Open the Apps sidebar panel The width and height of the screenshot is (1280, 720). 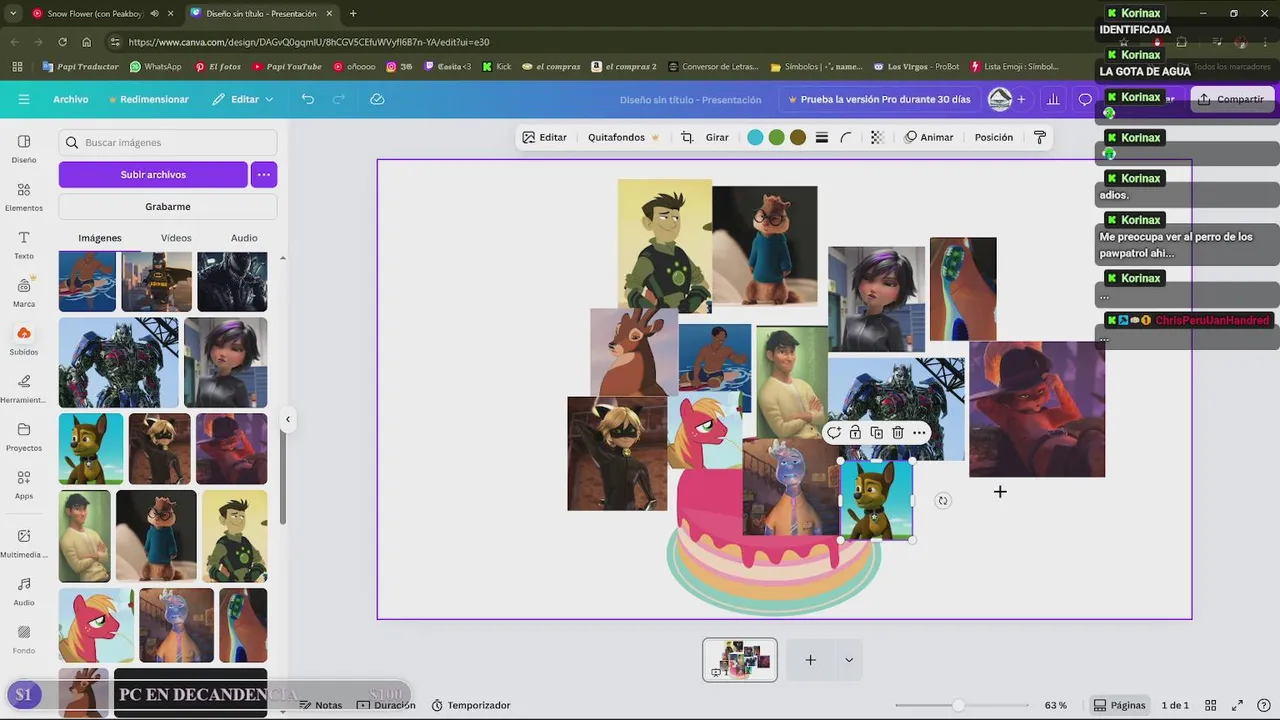coord(24,484)
